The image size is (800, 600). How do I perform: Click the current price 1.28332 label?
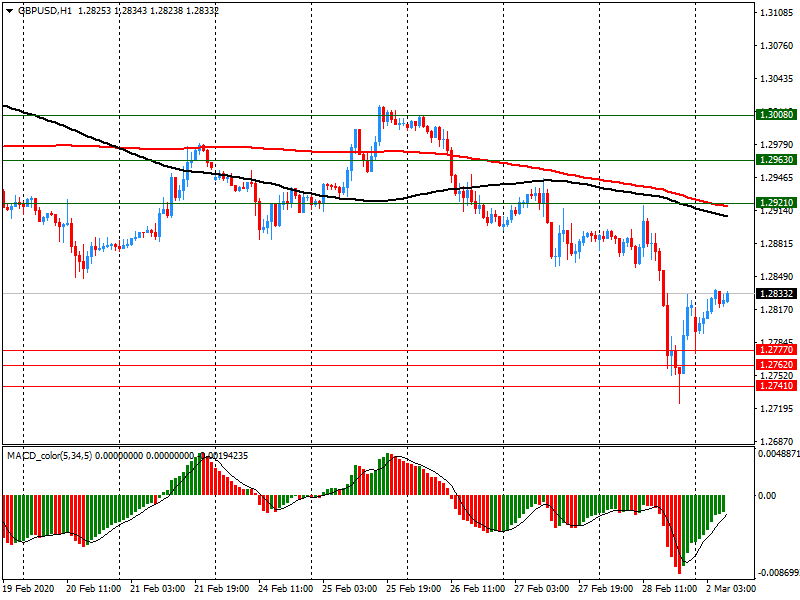pyautogui.click(x=776, y=293)
